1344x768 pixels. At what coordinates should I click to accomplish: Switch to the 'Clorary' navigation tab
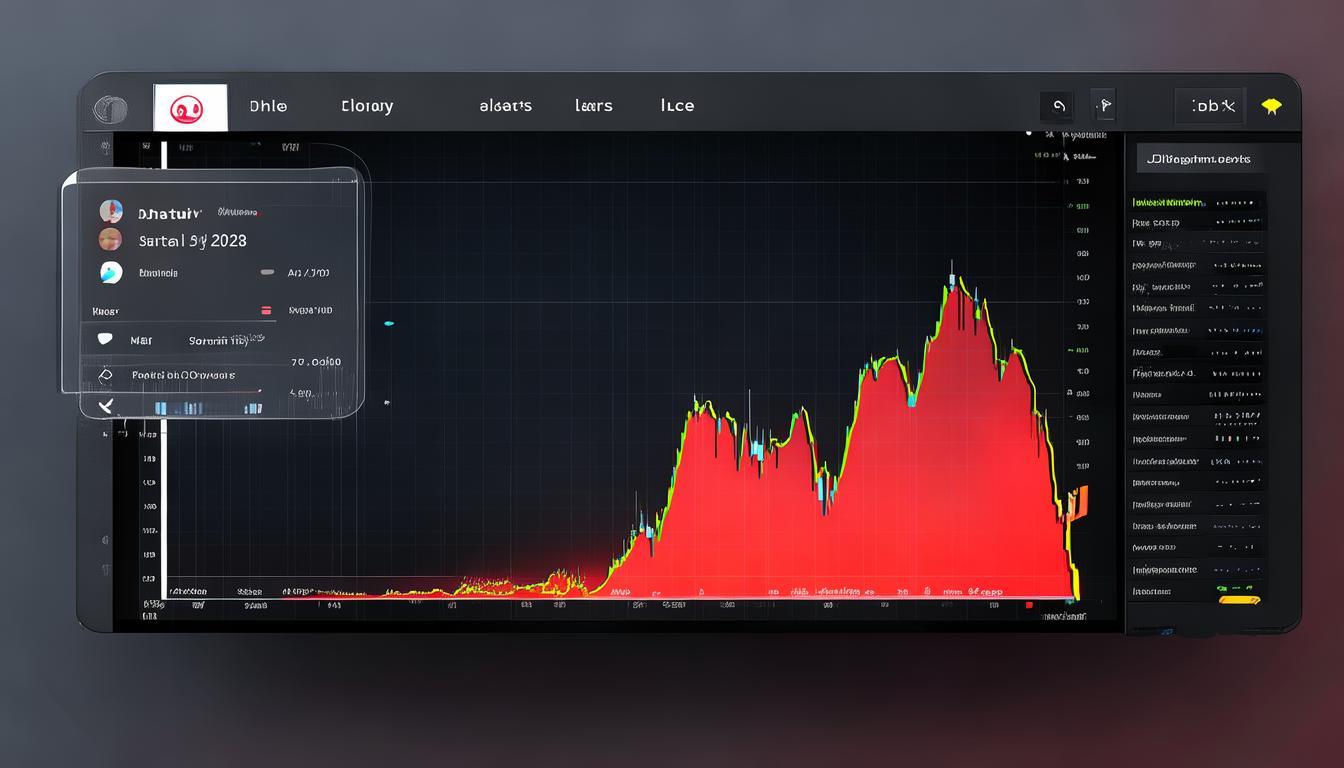pyautogui.click(x=367, y=106)
